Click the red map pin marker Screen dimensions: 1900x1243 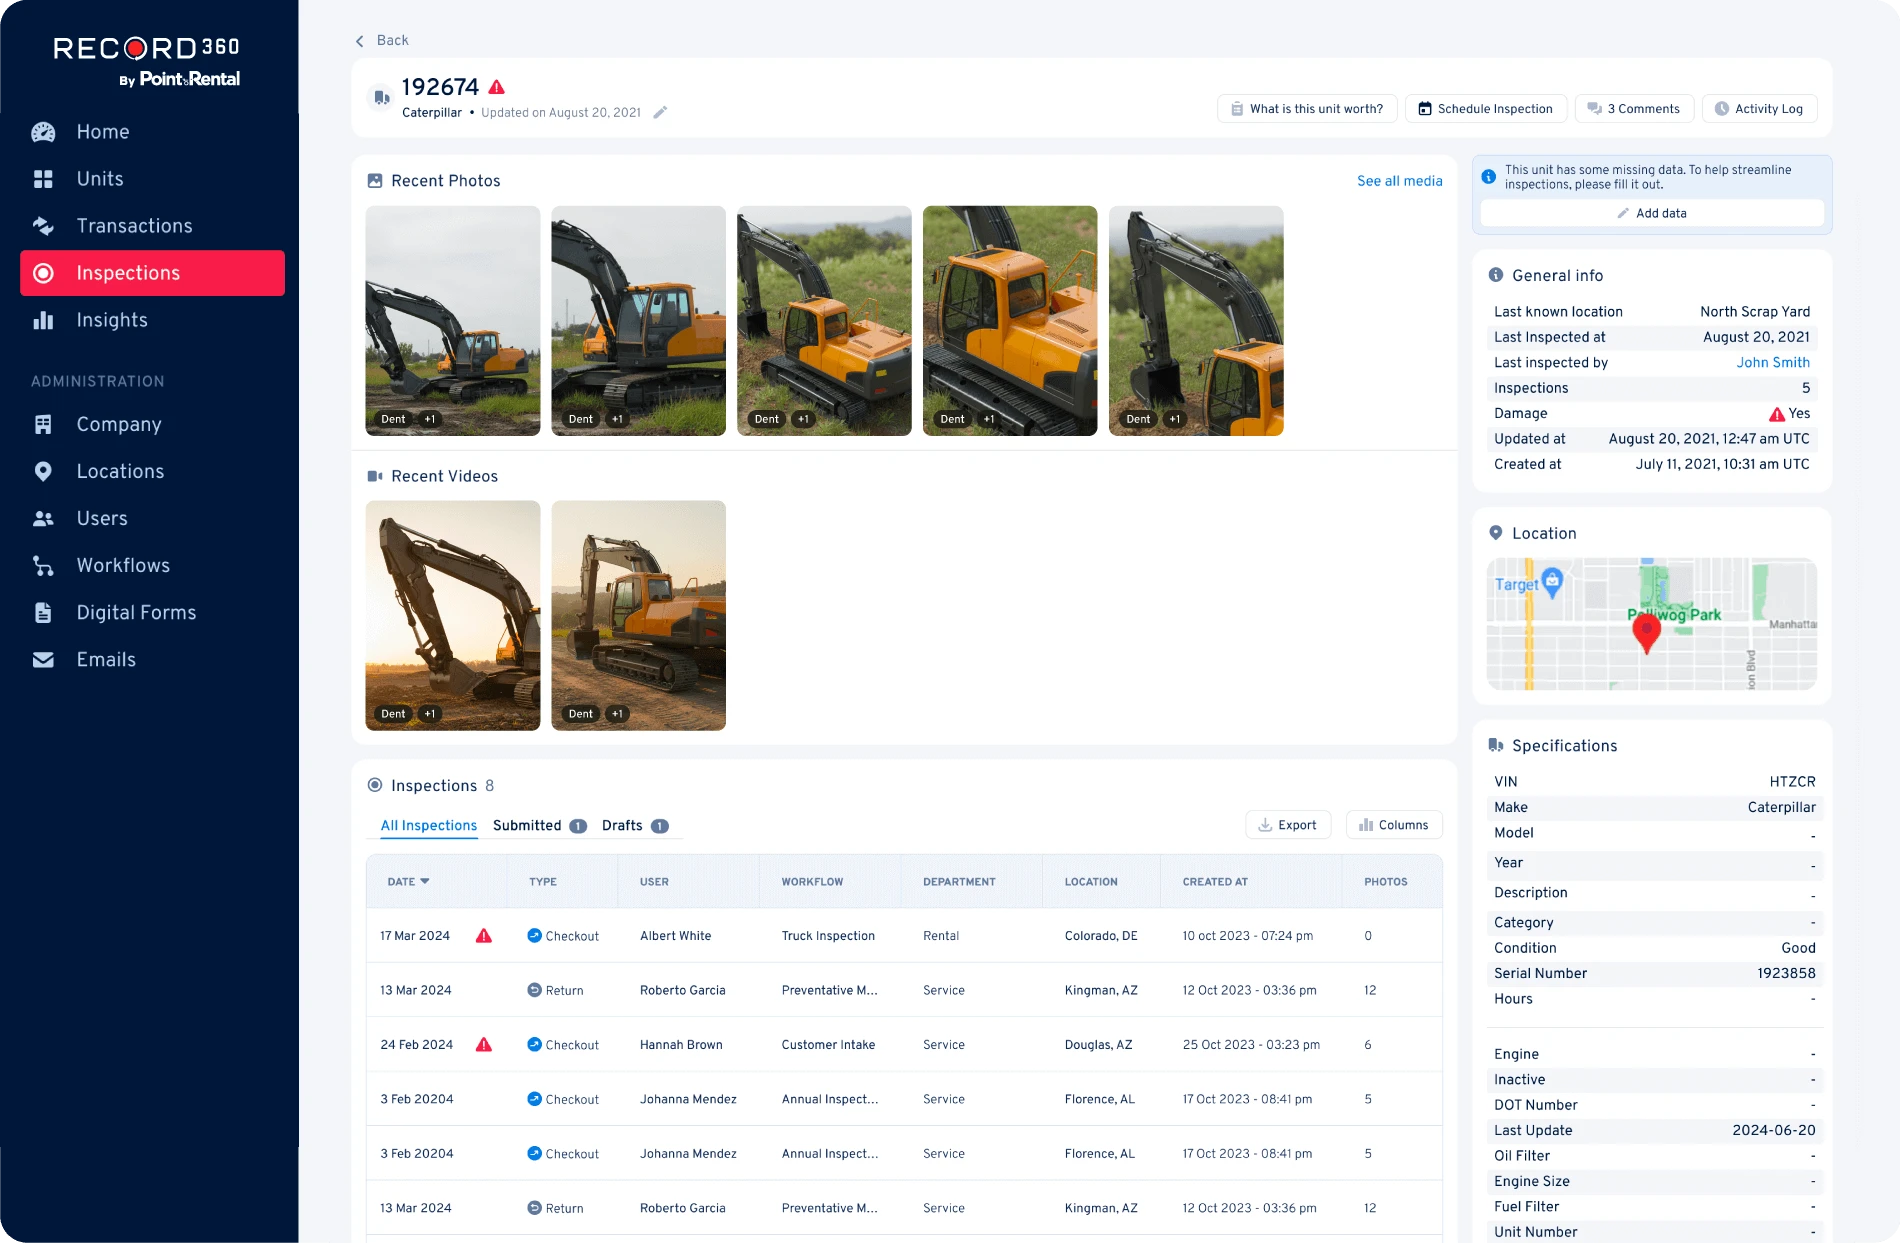coord(1646,632)
